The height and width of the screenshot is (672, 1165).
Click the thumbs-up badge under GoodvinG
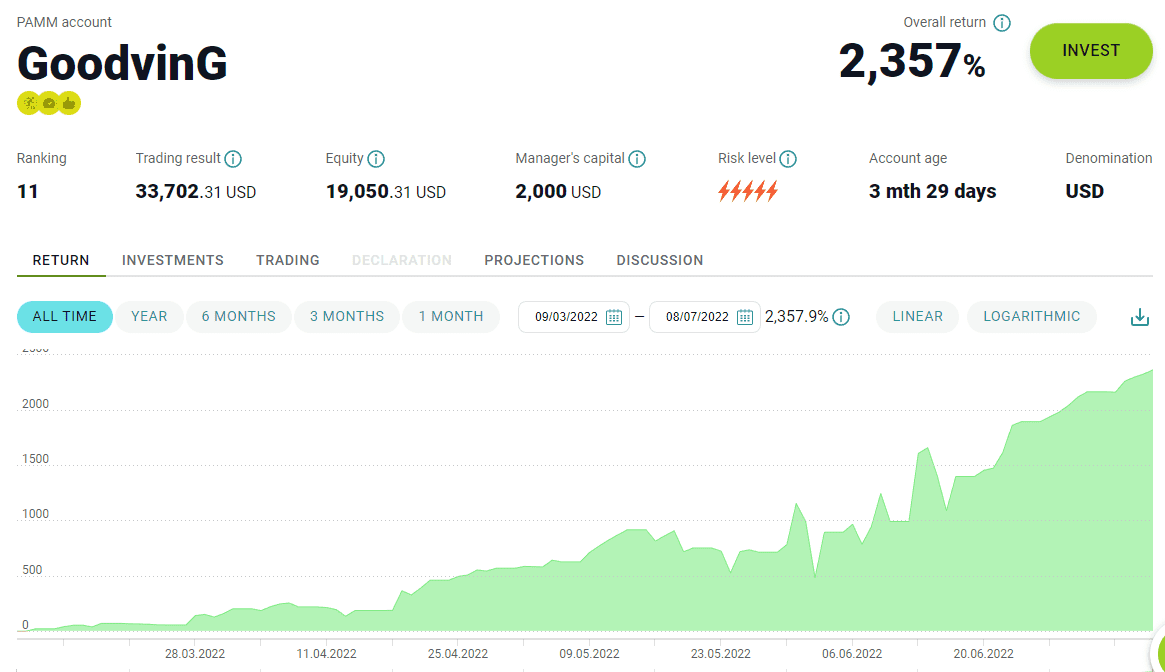point(69,103)
